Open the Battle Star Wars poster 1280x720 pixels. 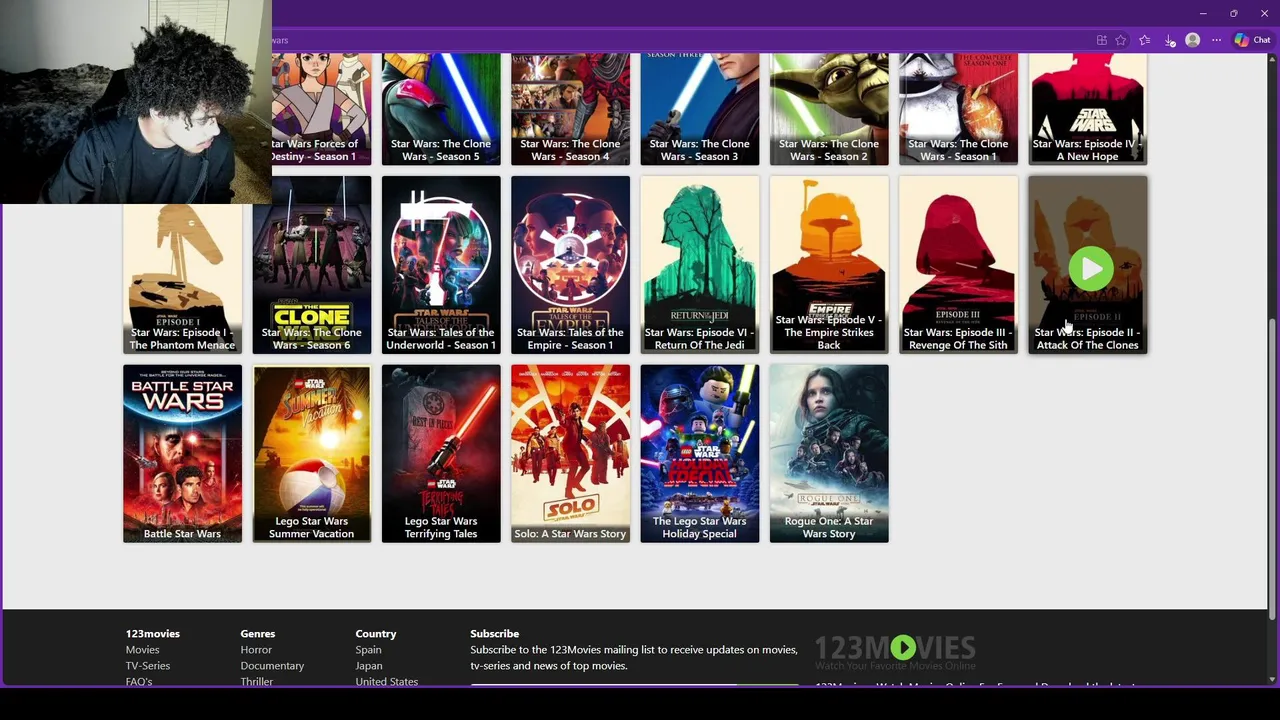182,454
